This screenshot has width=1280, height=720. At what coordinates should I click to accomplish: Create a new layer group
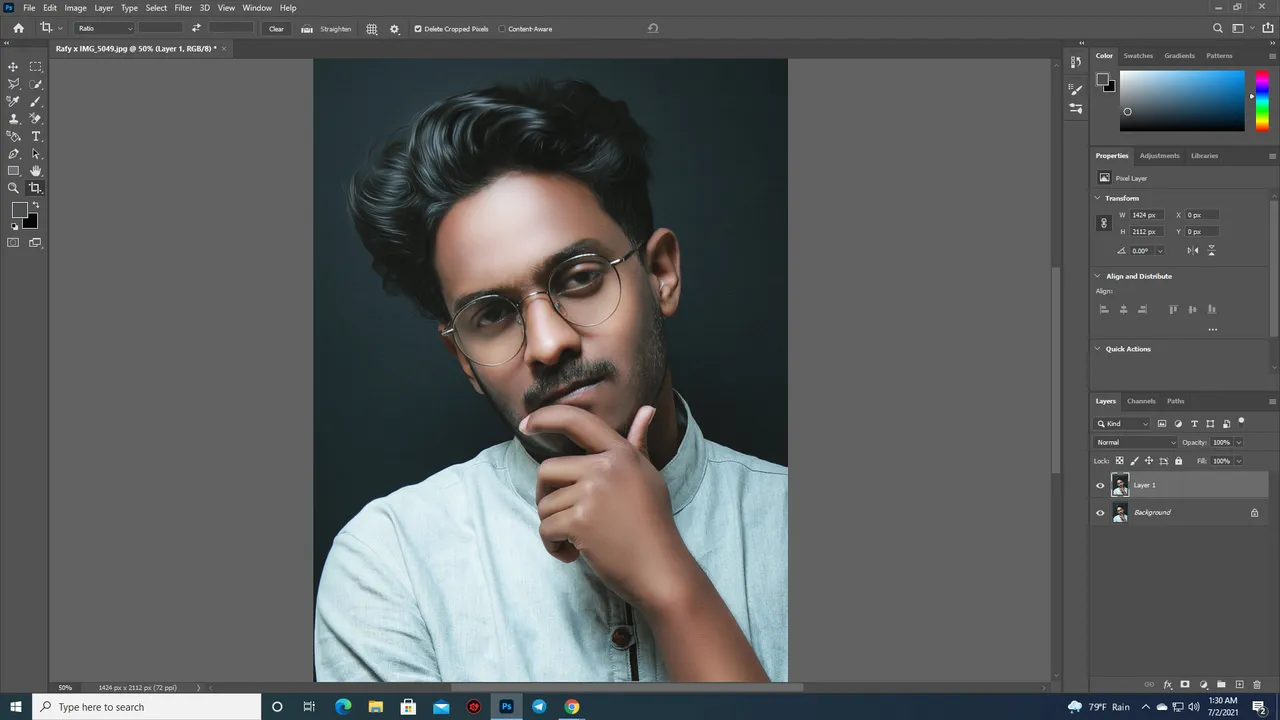(1221, 685)
